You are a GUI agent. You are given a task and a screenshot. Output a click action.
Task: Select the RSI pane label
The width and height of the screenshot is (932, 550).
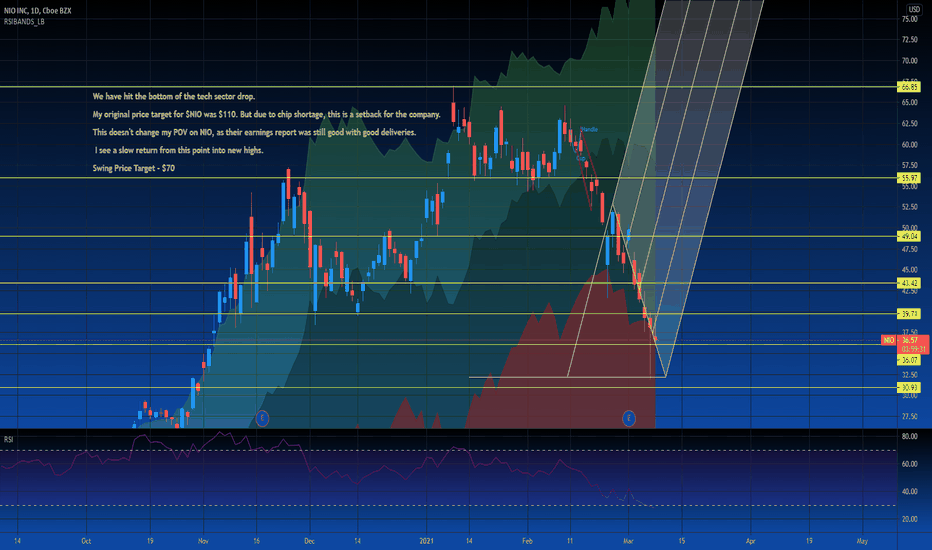pyautogui.click(x=8, y=439)
